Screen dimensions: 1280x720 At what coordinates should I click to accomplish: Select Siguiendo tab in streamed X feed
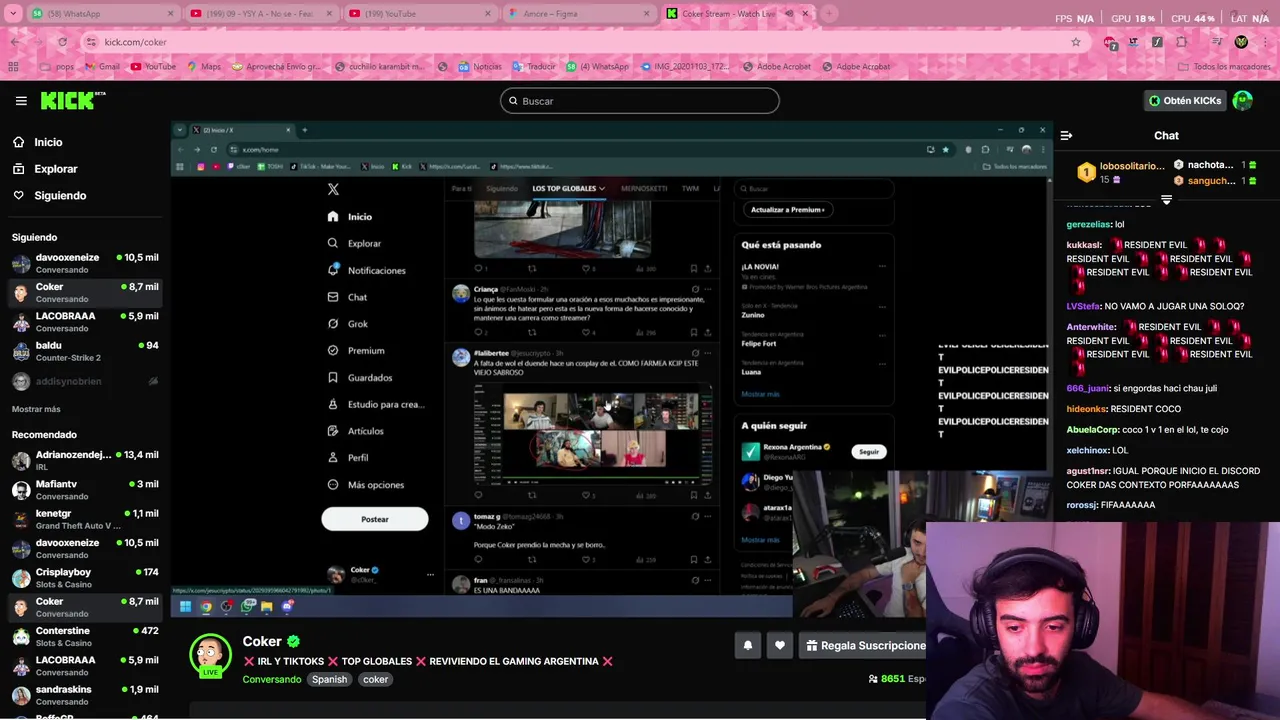(x=502, y=188)
